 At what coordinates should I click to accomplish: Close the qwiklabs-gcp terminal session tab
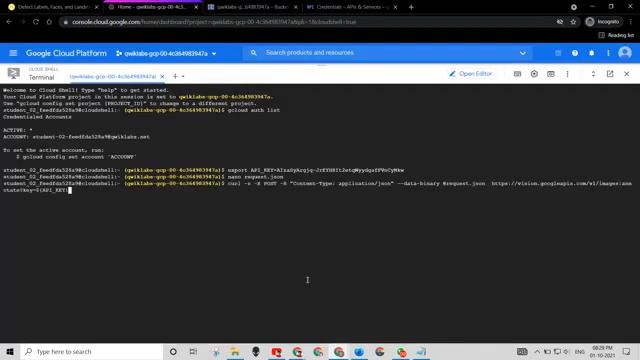(x=162, y=76)
